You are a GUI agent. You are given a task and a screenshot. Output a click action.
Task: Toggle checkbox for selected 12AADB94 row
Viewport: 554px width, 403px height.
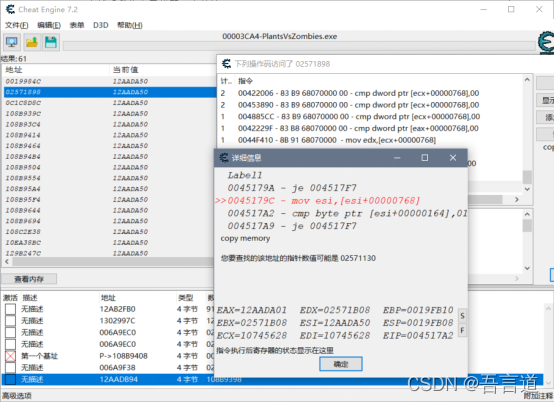click(x=10, y=379)
